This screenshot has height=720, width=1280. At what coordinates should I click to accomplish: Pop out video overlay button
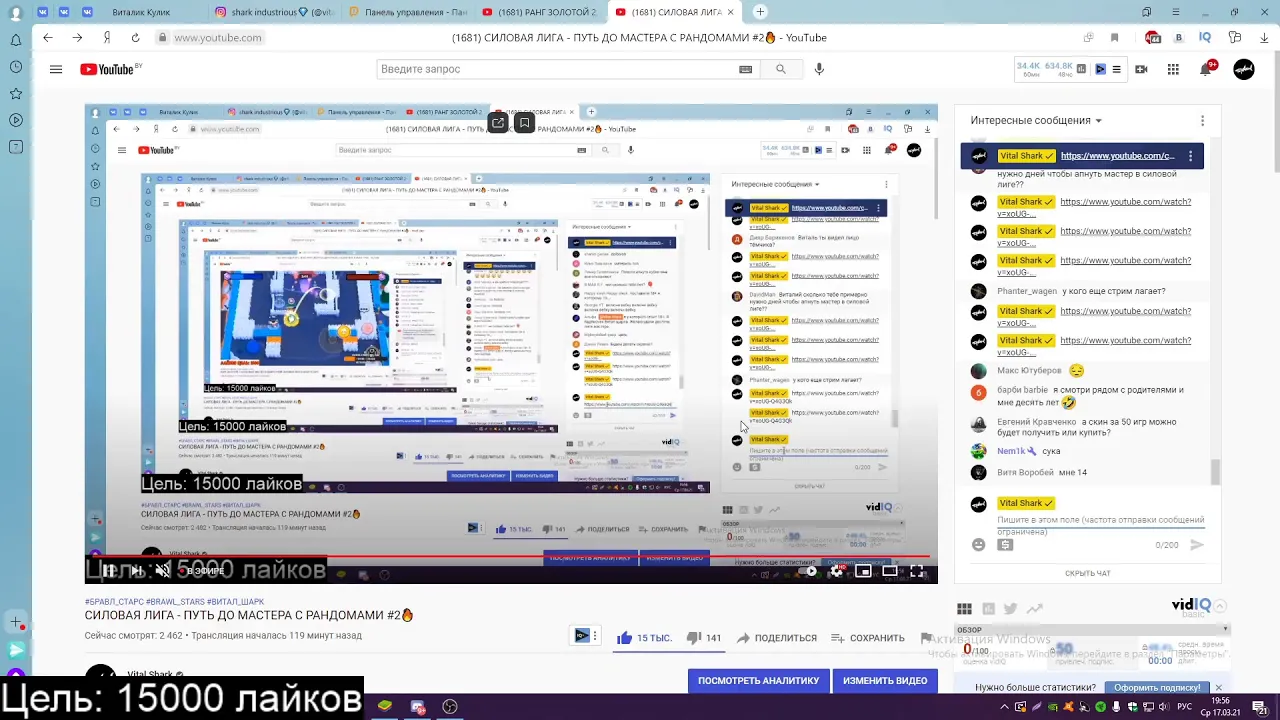498,123
